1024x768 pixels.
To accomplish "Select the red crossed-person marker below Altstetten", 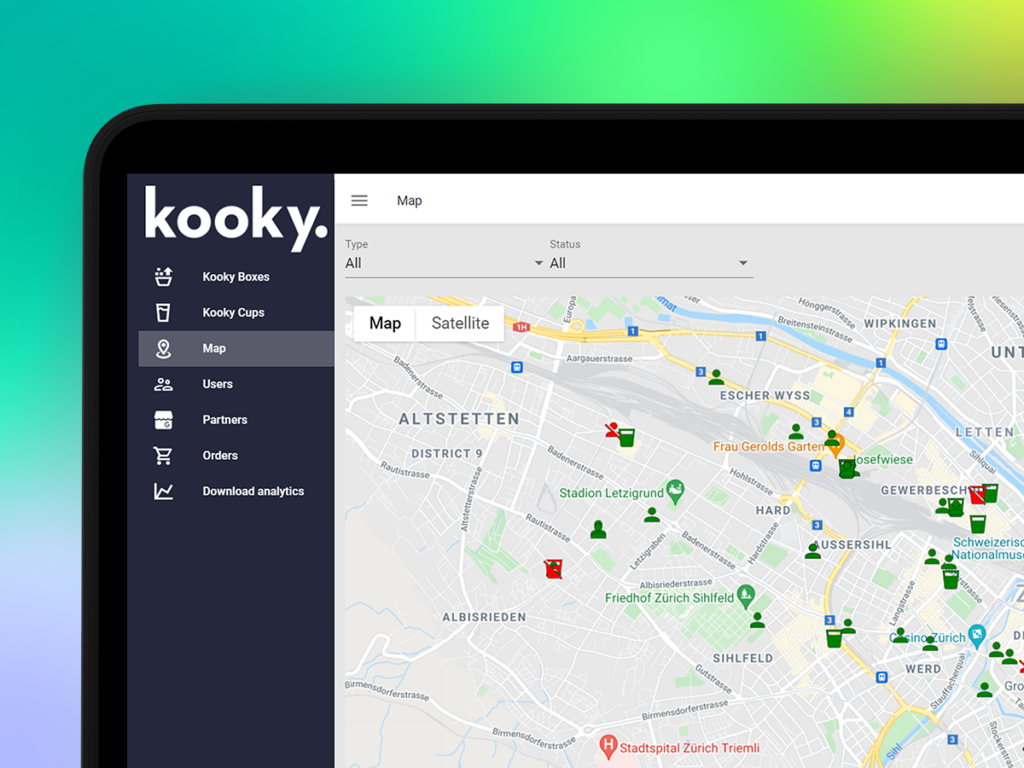I will point(612,430).
